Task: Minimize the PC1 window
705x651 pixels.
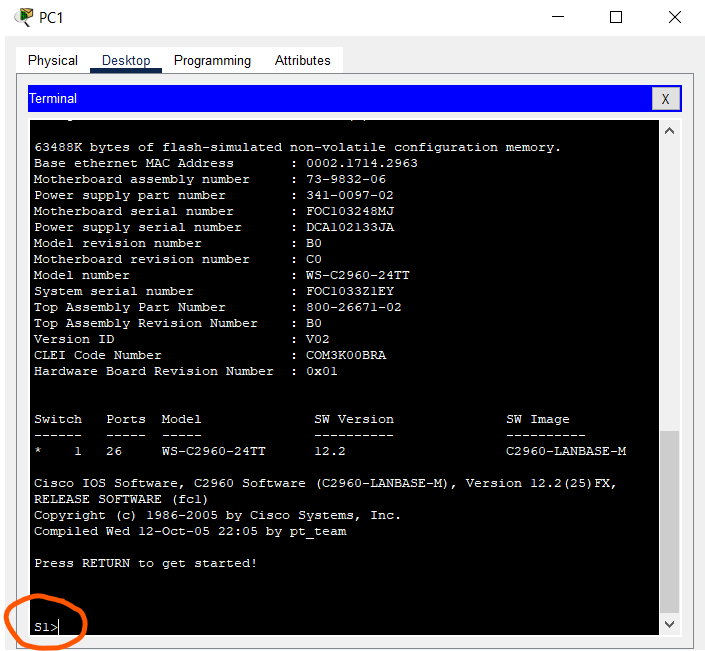Action: coord(558,17)
